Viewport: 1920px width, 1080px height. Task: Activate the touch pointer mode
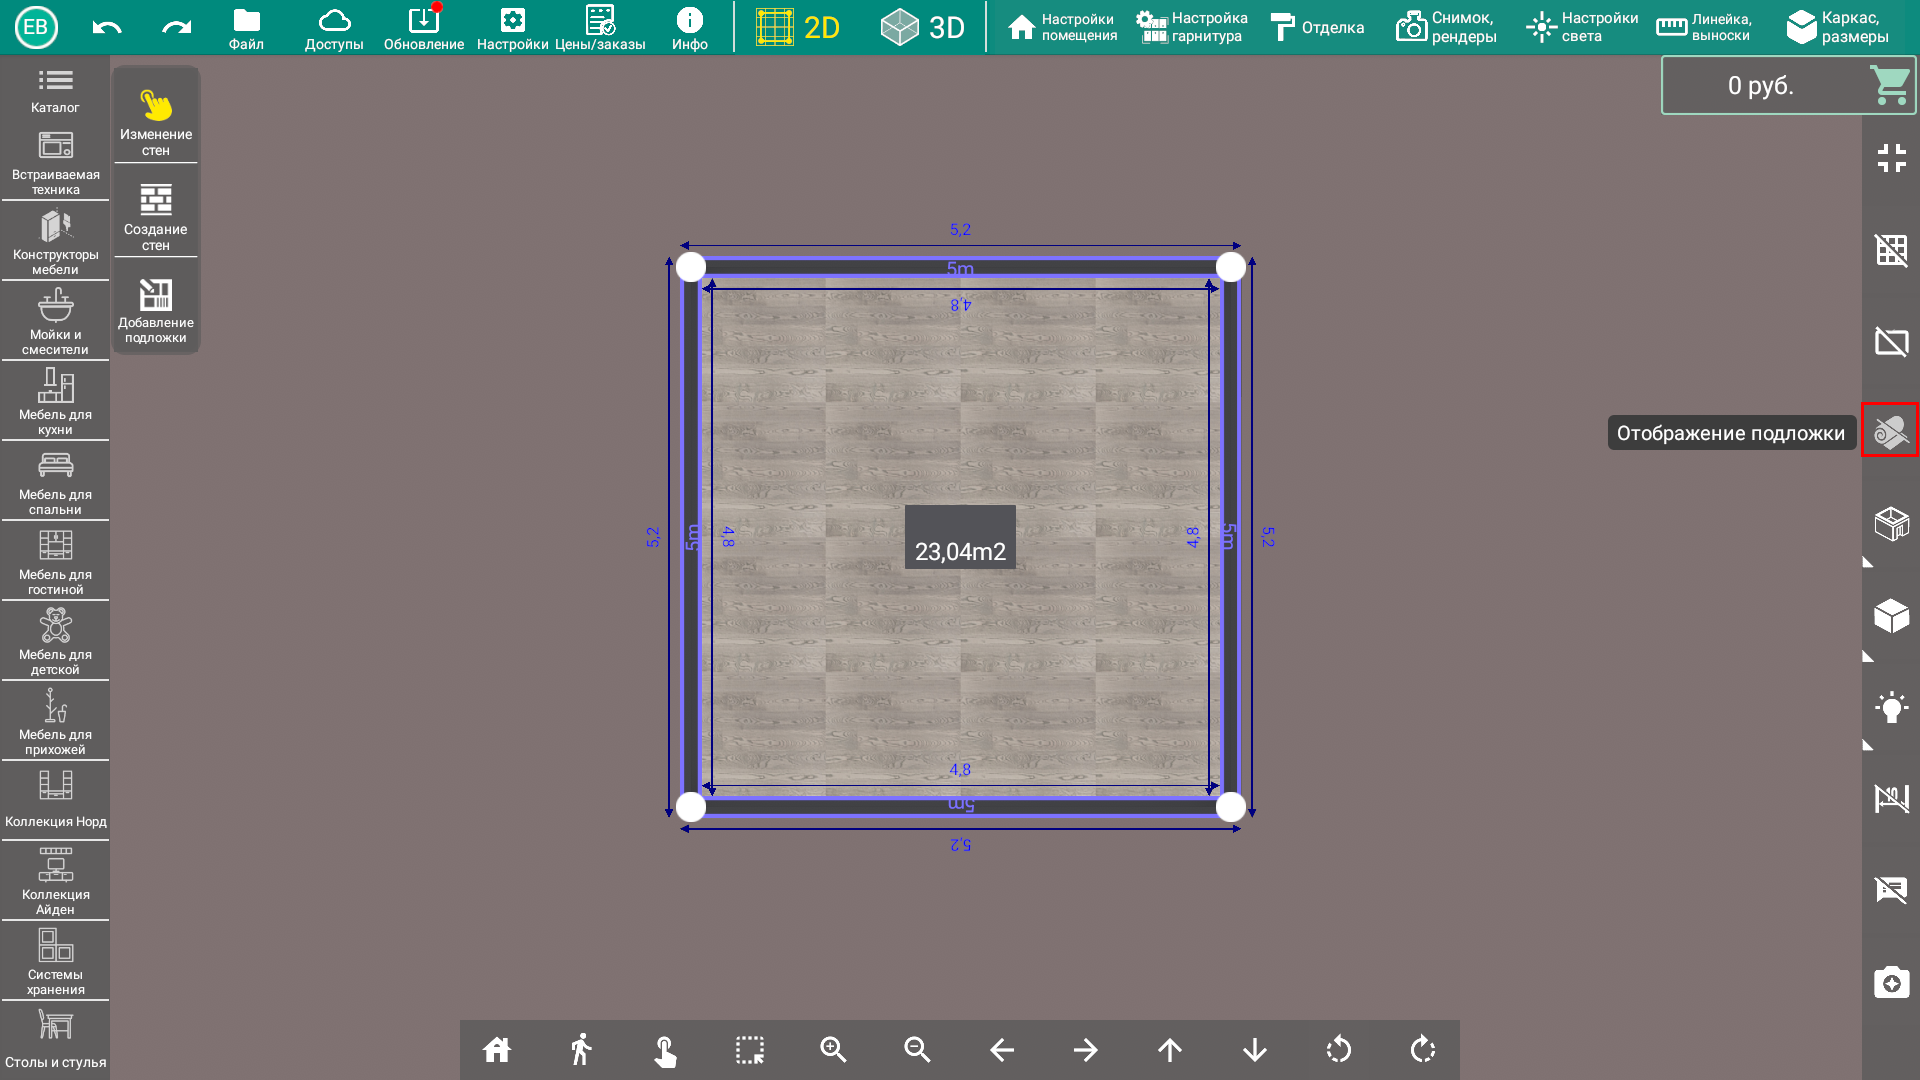tap(665, 1050)
